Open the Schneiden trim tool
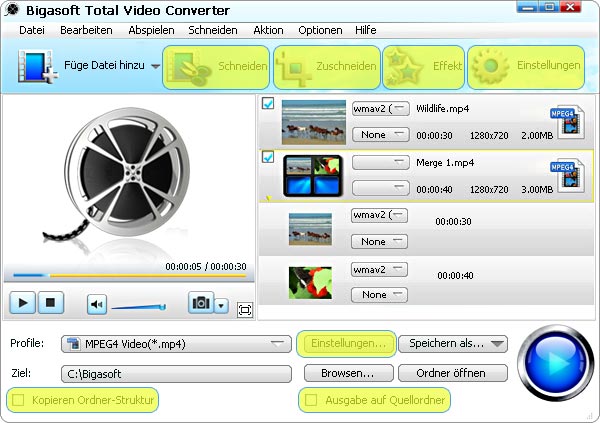The width and height of the screenshot is (600, 423). [x=216, y=67]
